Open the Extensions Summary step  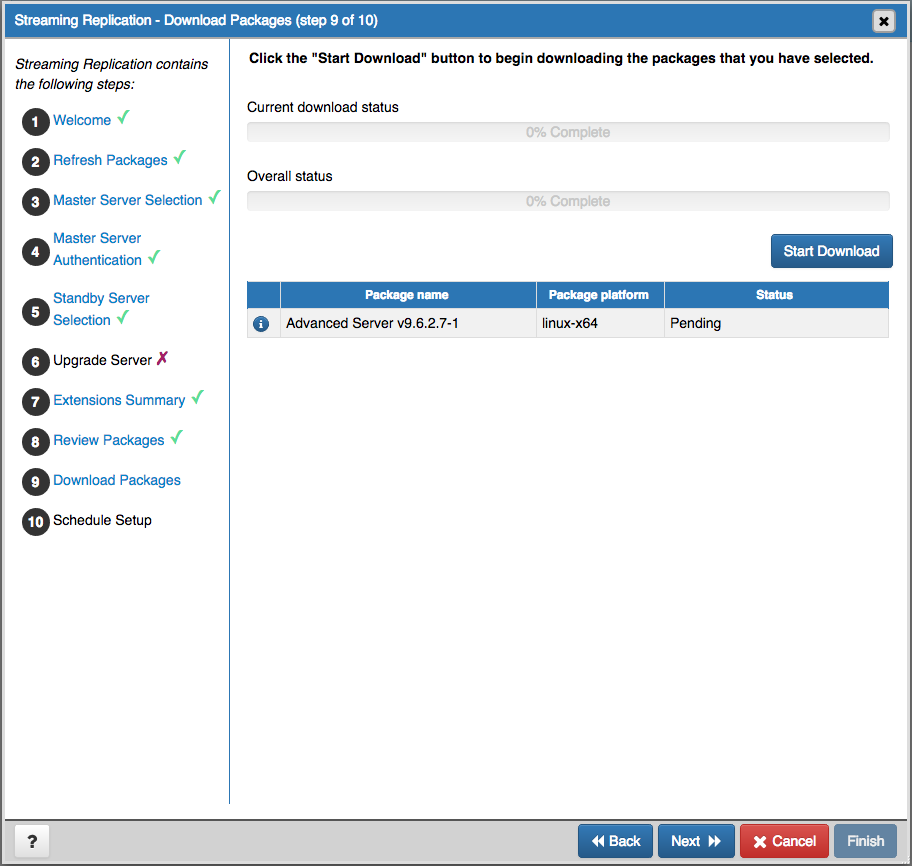(119, 401)
